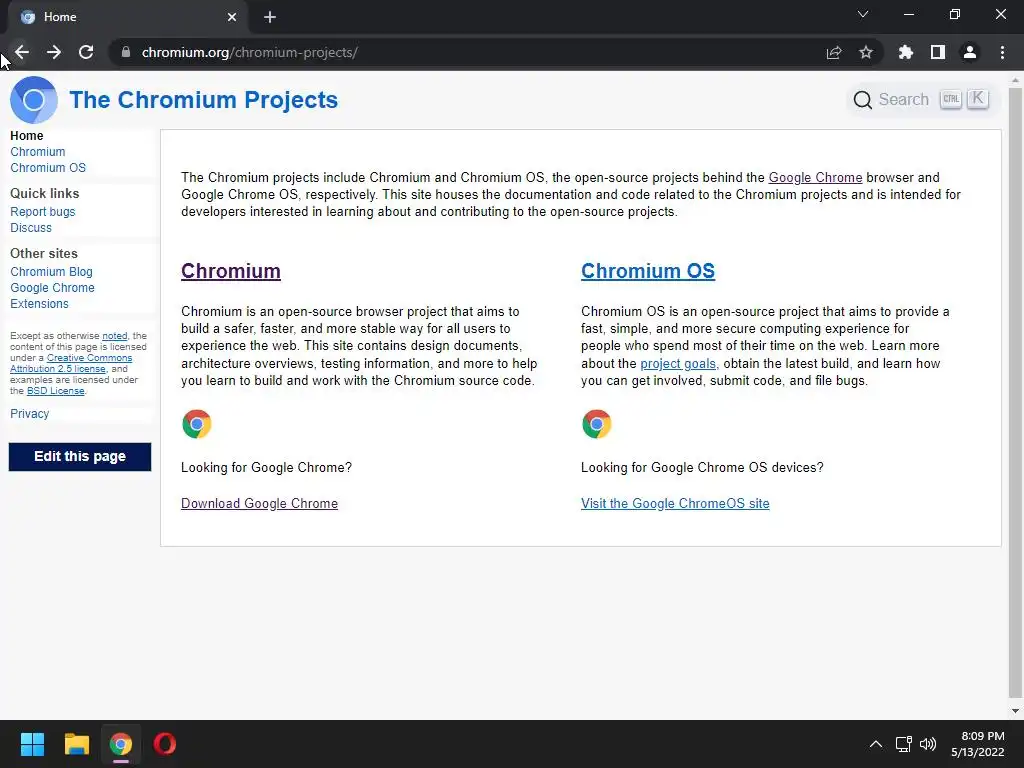Open the Chrome three-dot menu

coord(1002,52)
